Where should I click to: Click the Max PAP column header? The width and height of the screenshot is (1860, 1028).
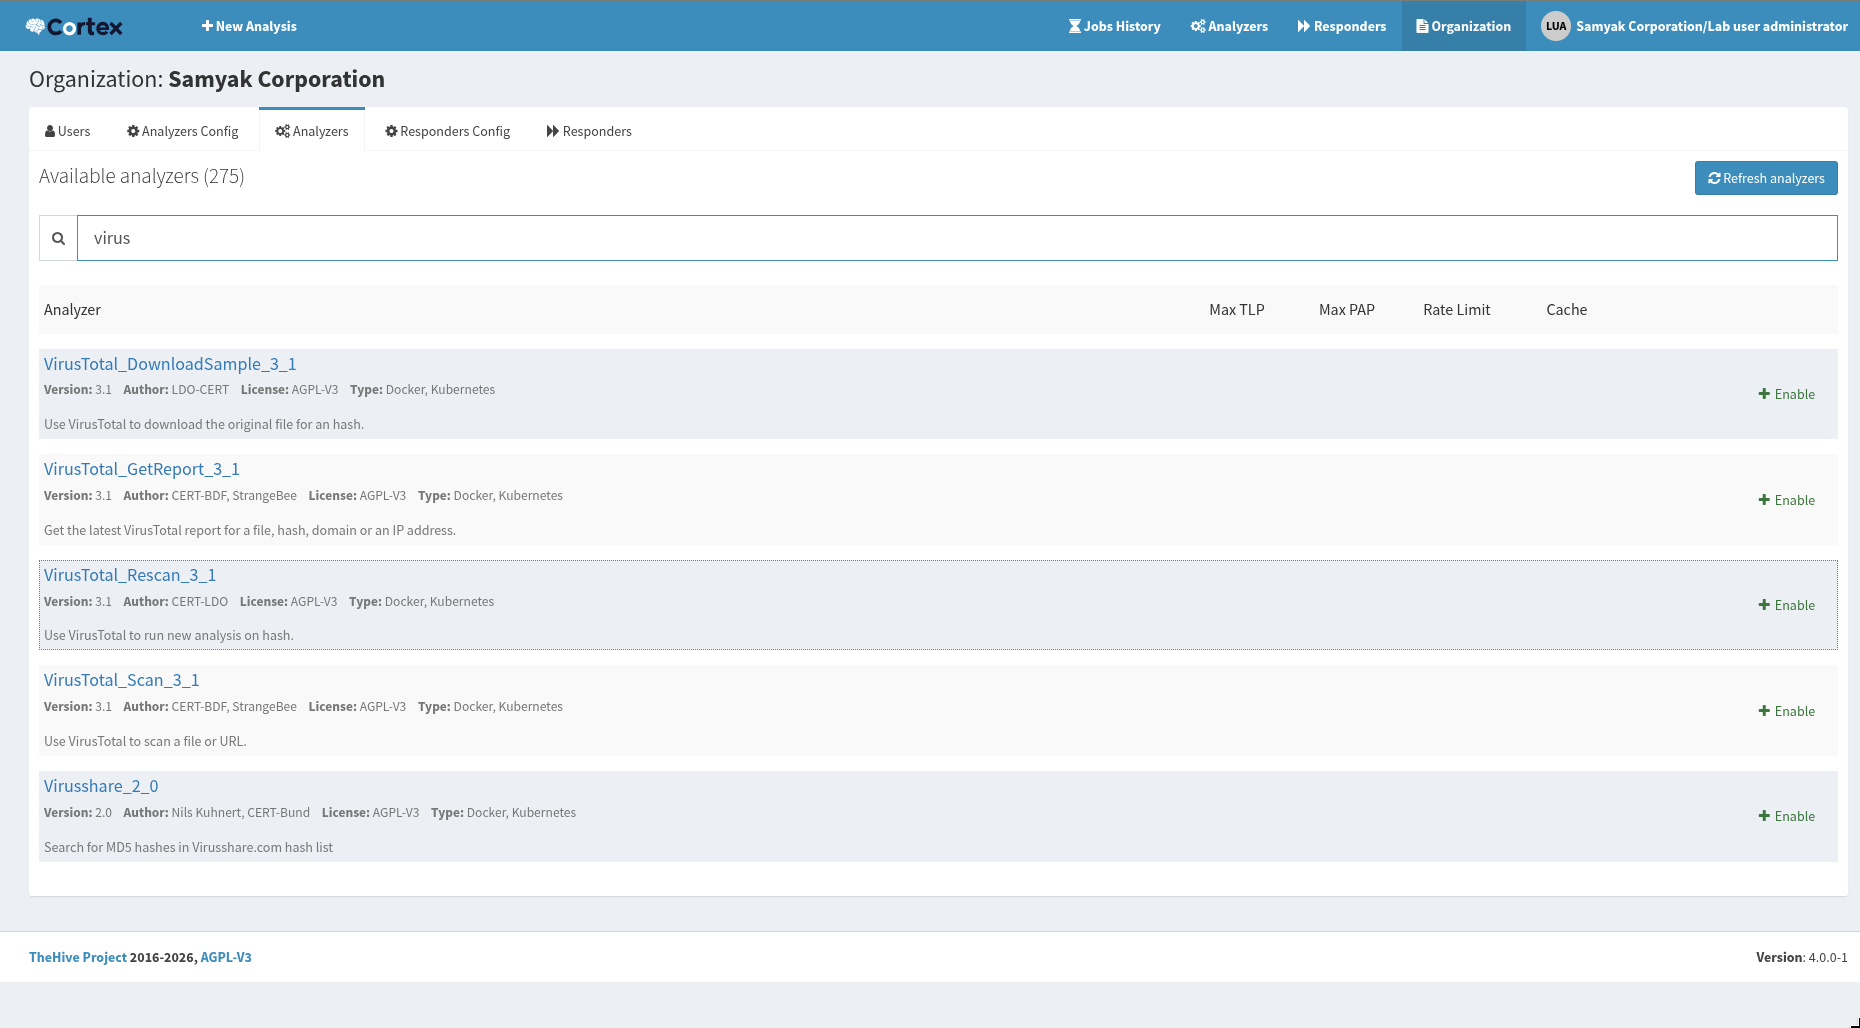point(1347,310)
